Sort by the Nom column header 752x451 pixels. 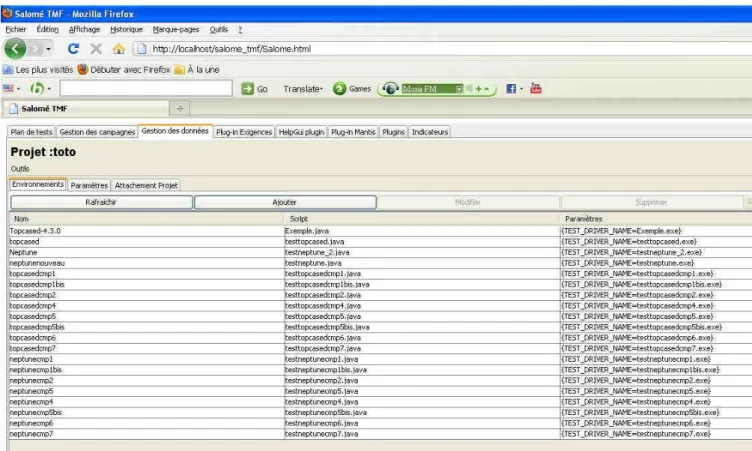coord(147,219)
